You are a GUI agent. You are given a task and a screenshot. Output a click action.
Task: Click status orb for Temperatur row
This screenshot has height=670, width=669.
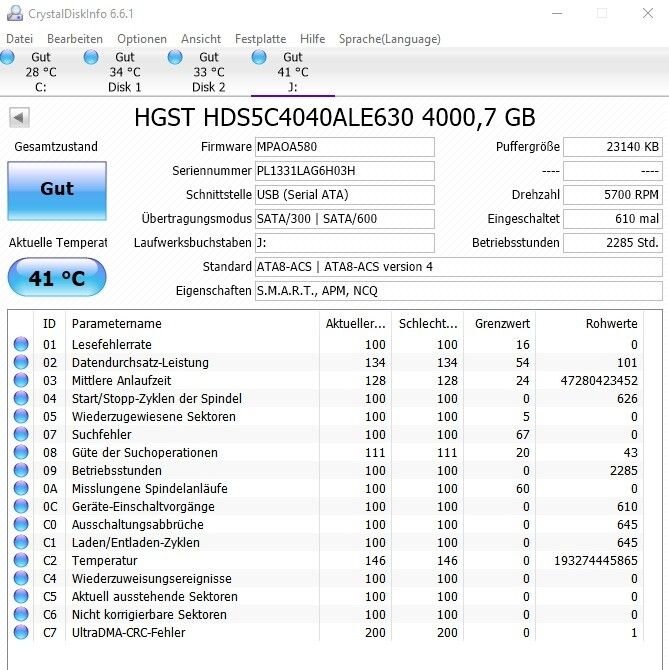pos(21,560)
